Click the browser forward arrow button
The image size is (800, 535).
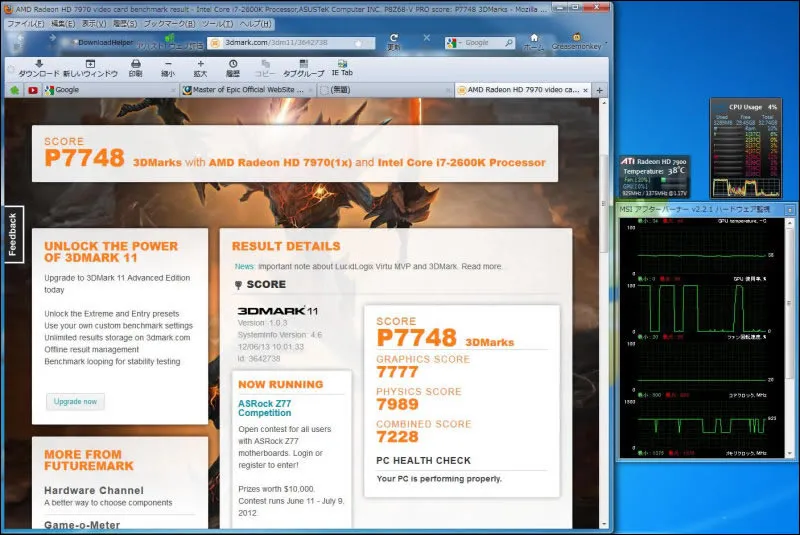click(x=53, y=38)
